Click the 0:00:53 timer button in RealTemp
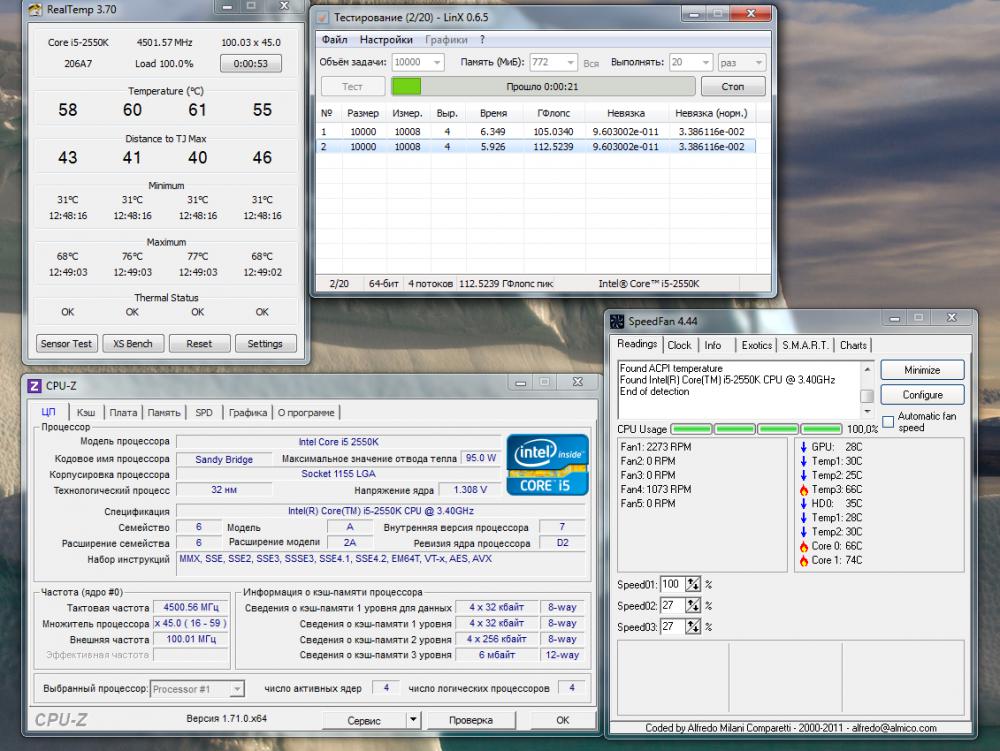Viewport: 1000px width, 751px height. (251, 64)
